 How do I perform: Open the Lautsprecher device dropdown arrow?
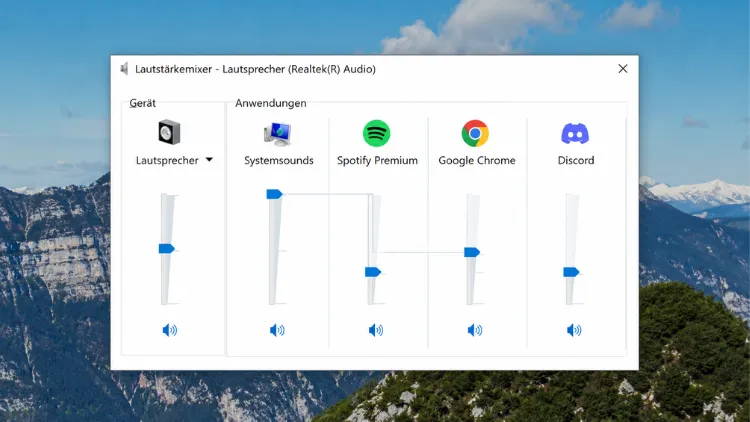coord(209,160)
